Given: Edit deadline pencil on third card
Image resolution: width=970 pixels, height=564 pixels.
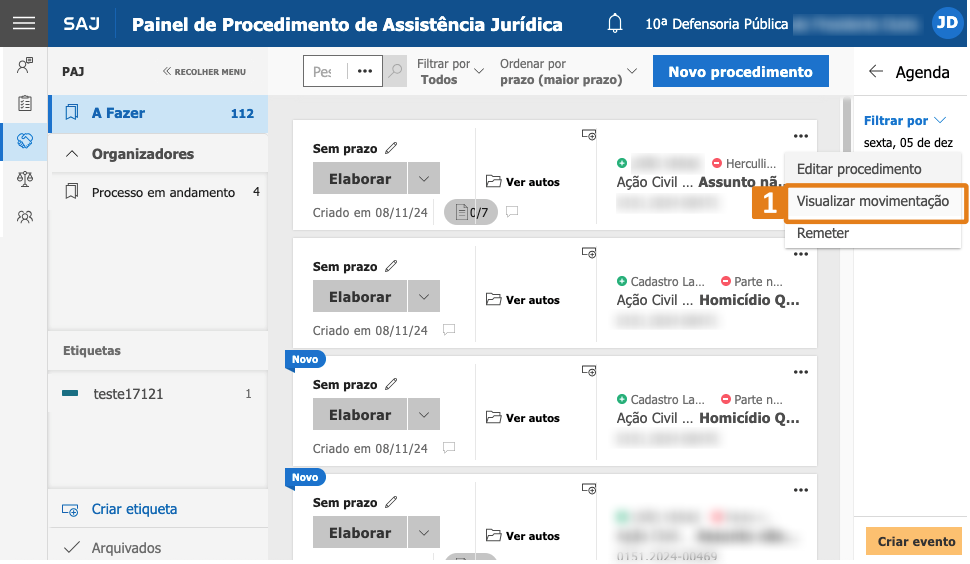Looking at the screenshot, I should (x=391, y=385).
